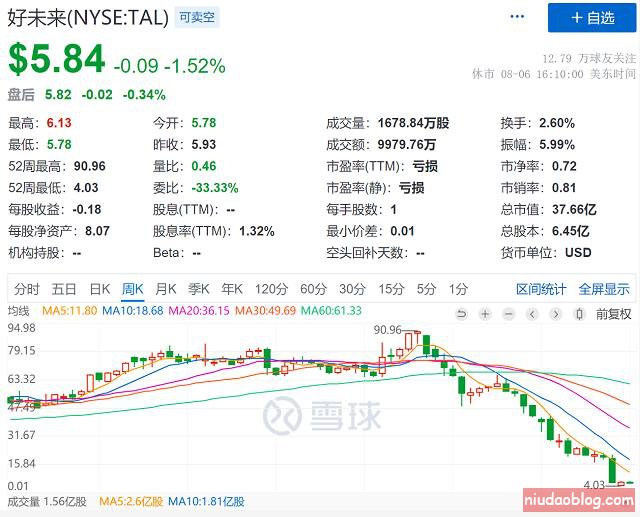Click the 52周最高 value 90.96

(90, 166)
